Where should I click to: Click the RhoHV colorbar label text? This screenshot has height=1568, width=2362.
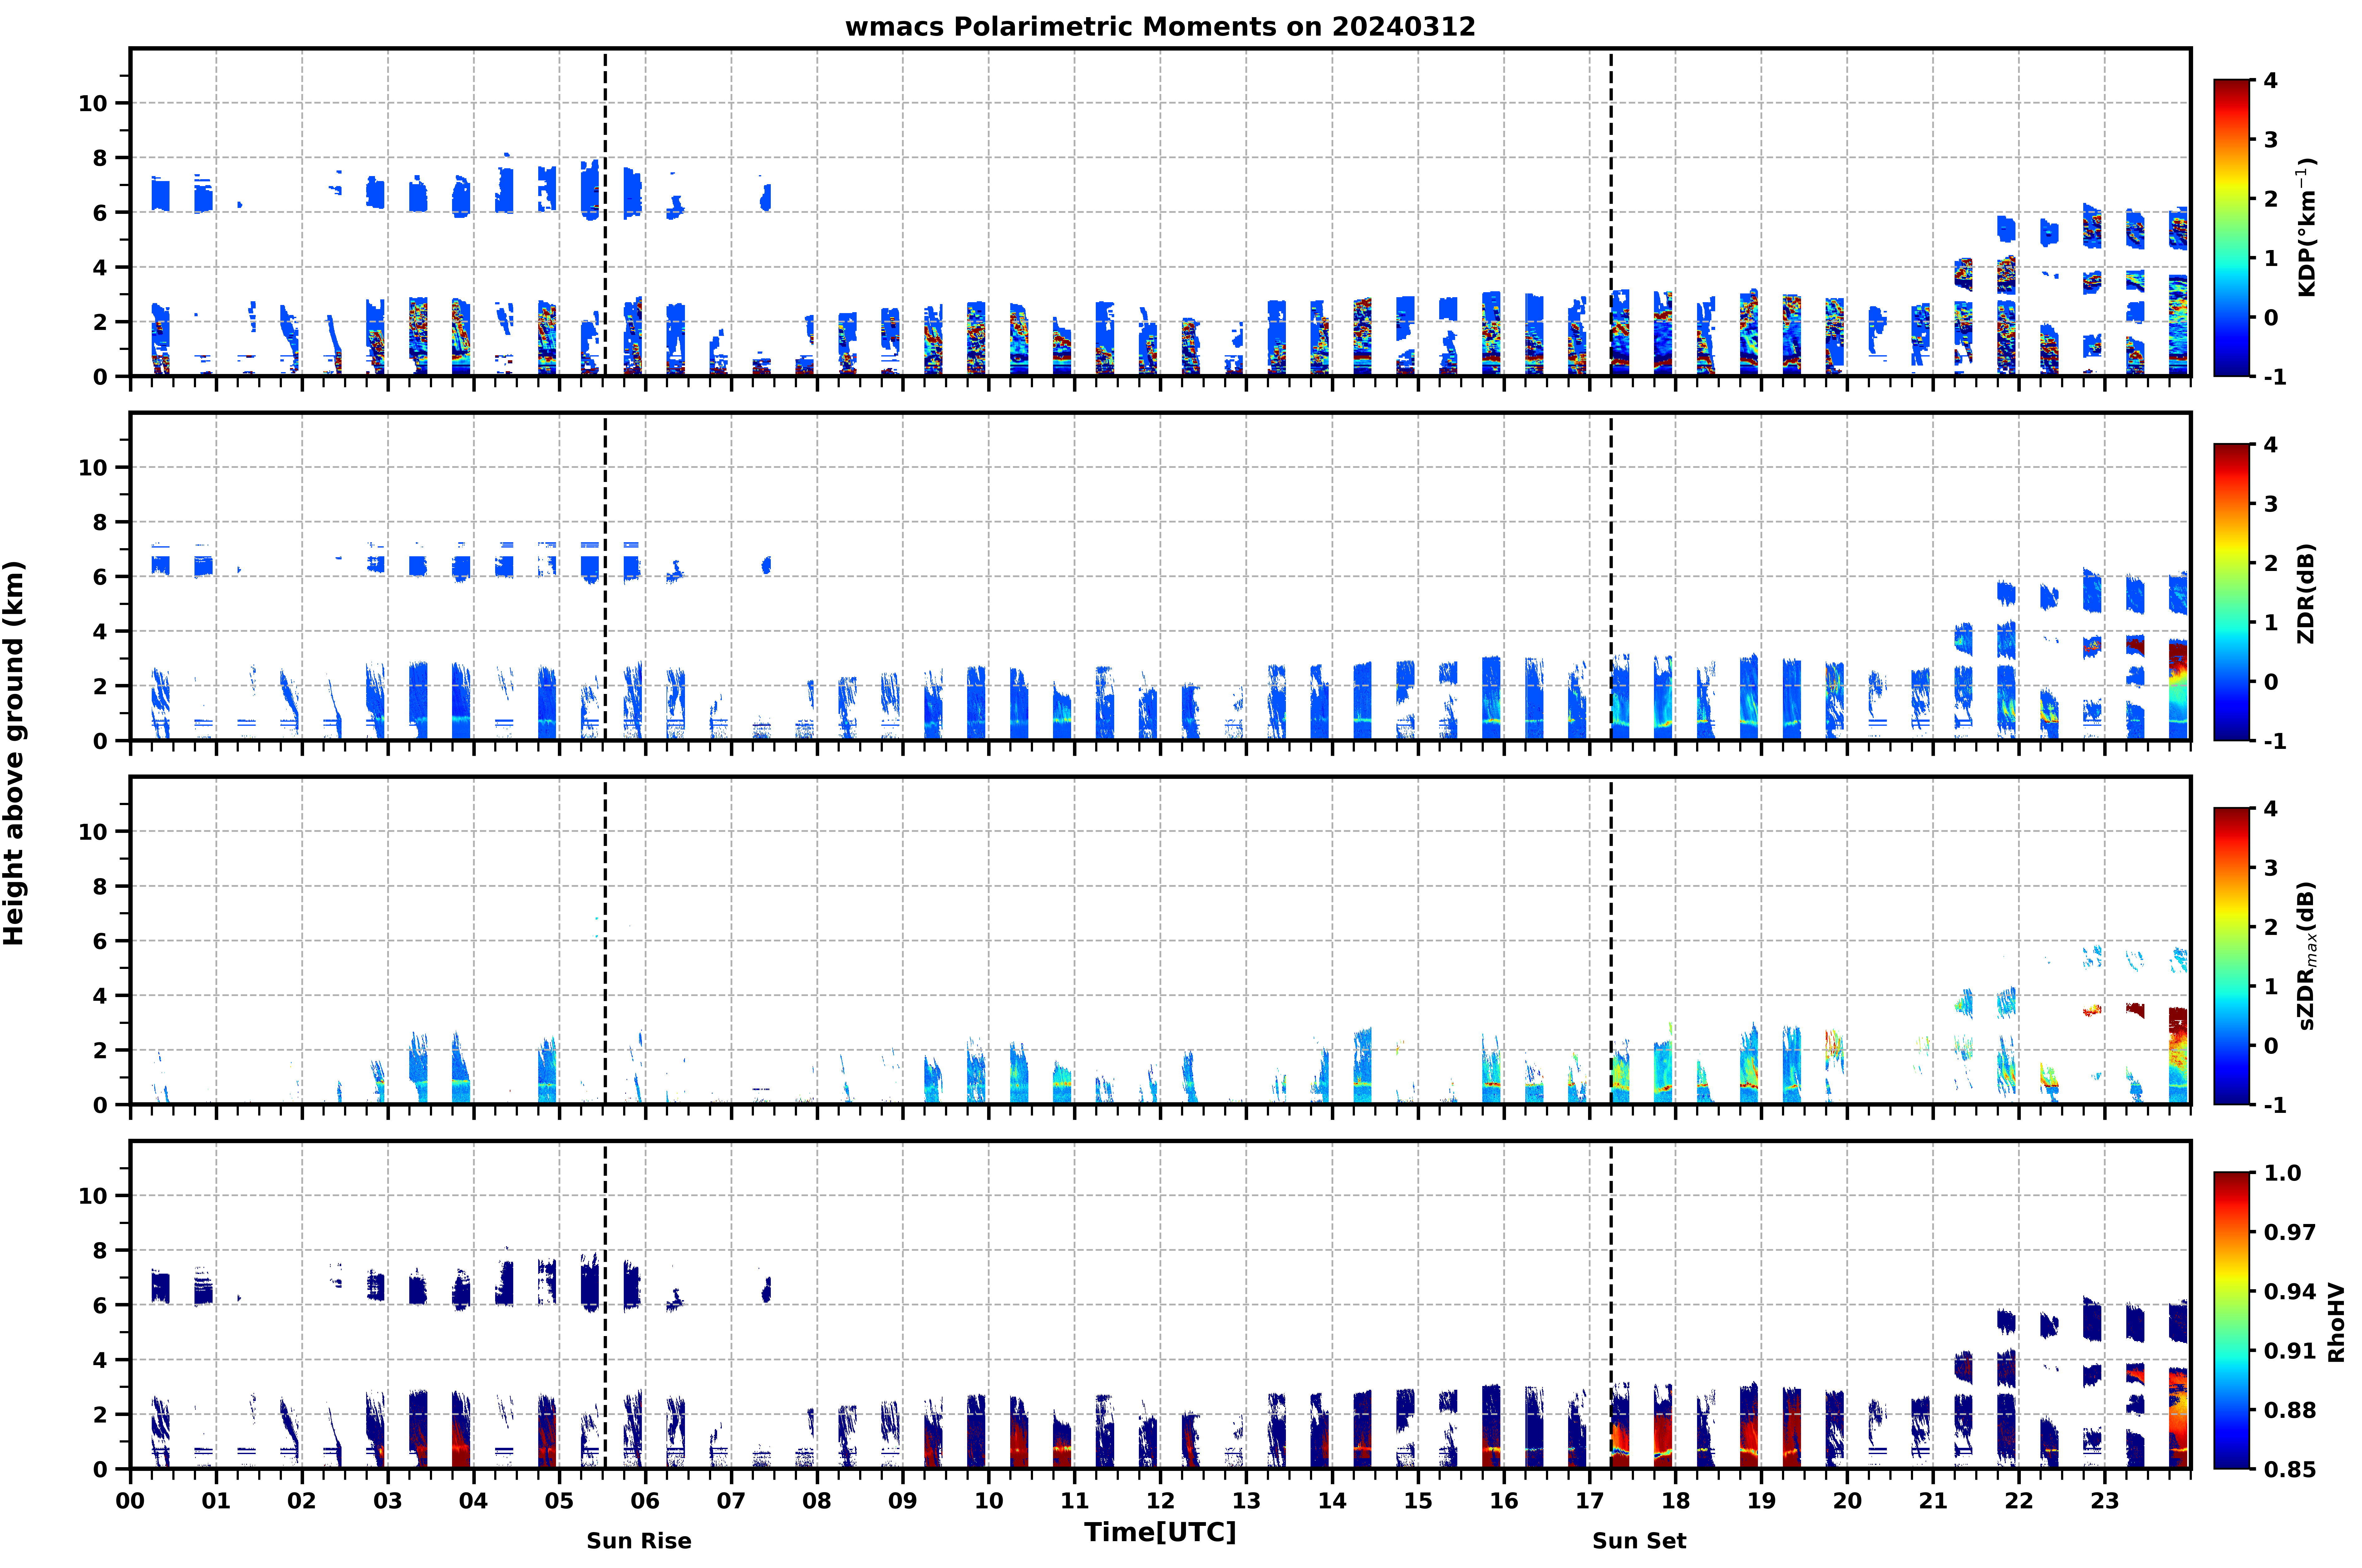[2336, 1322]
